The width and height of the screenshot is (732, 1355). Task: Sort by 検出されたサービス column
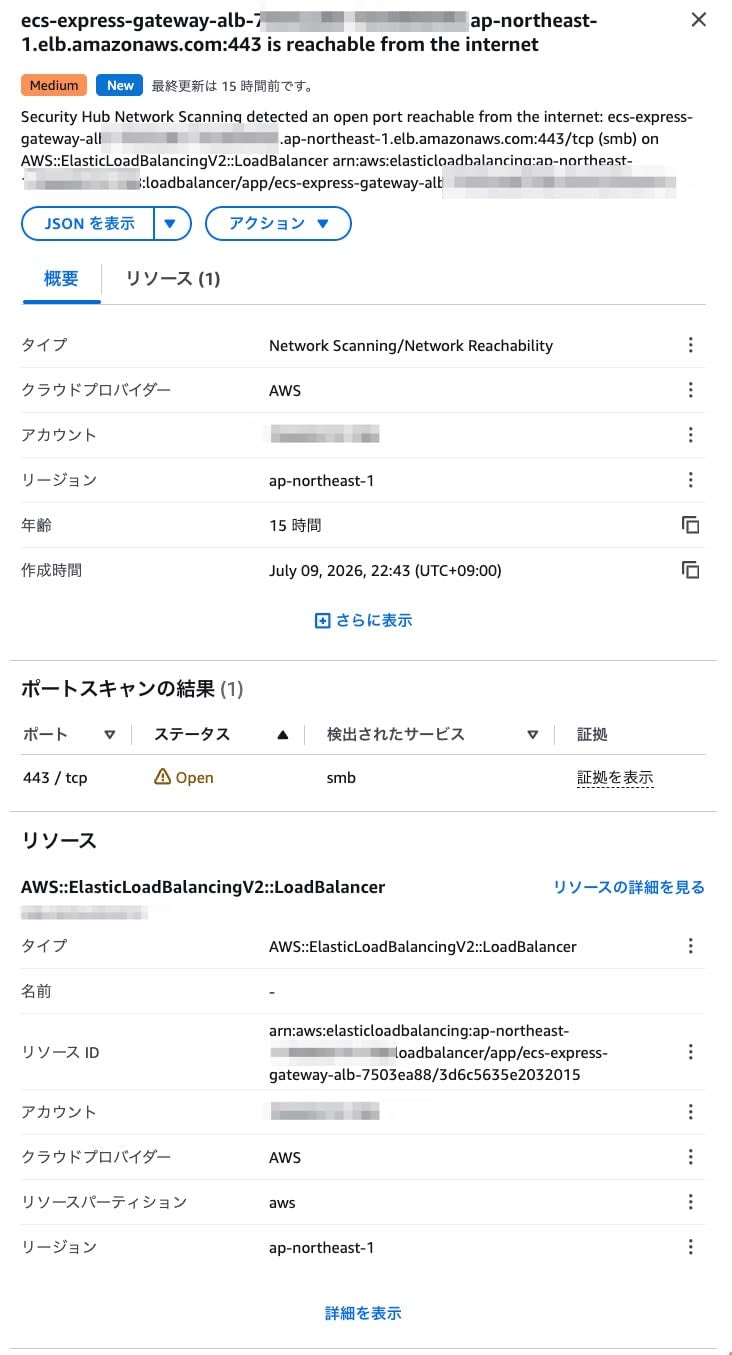pos(533,735)
